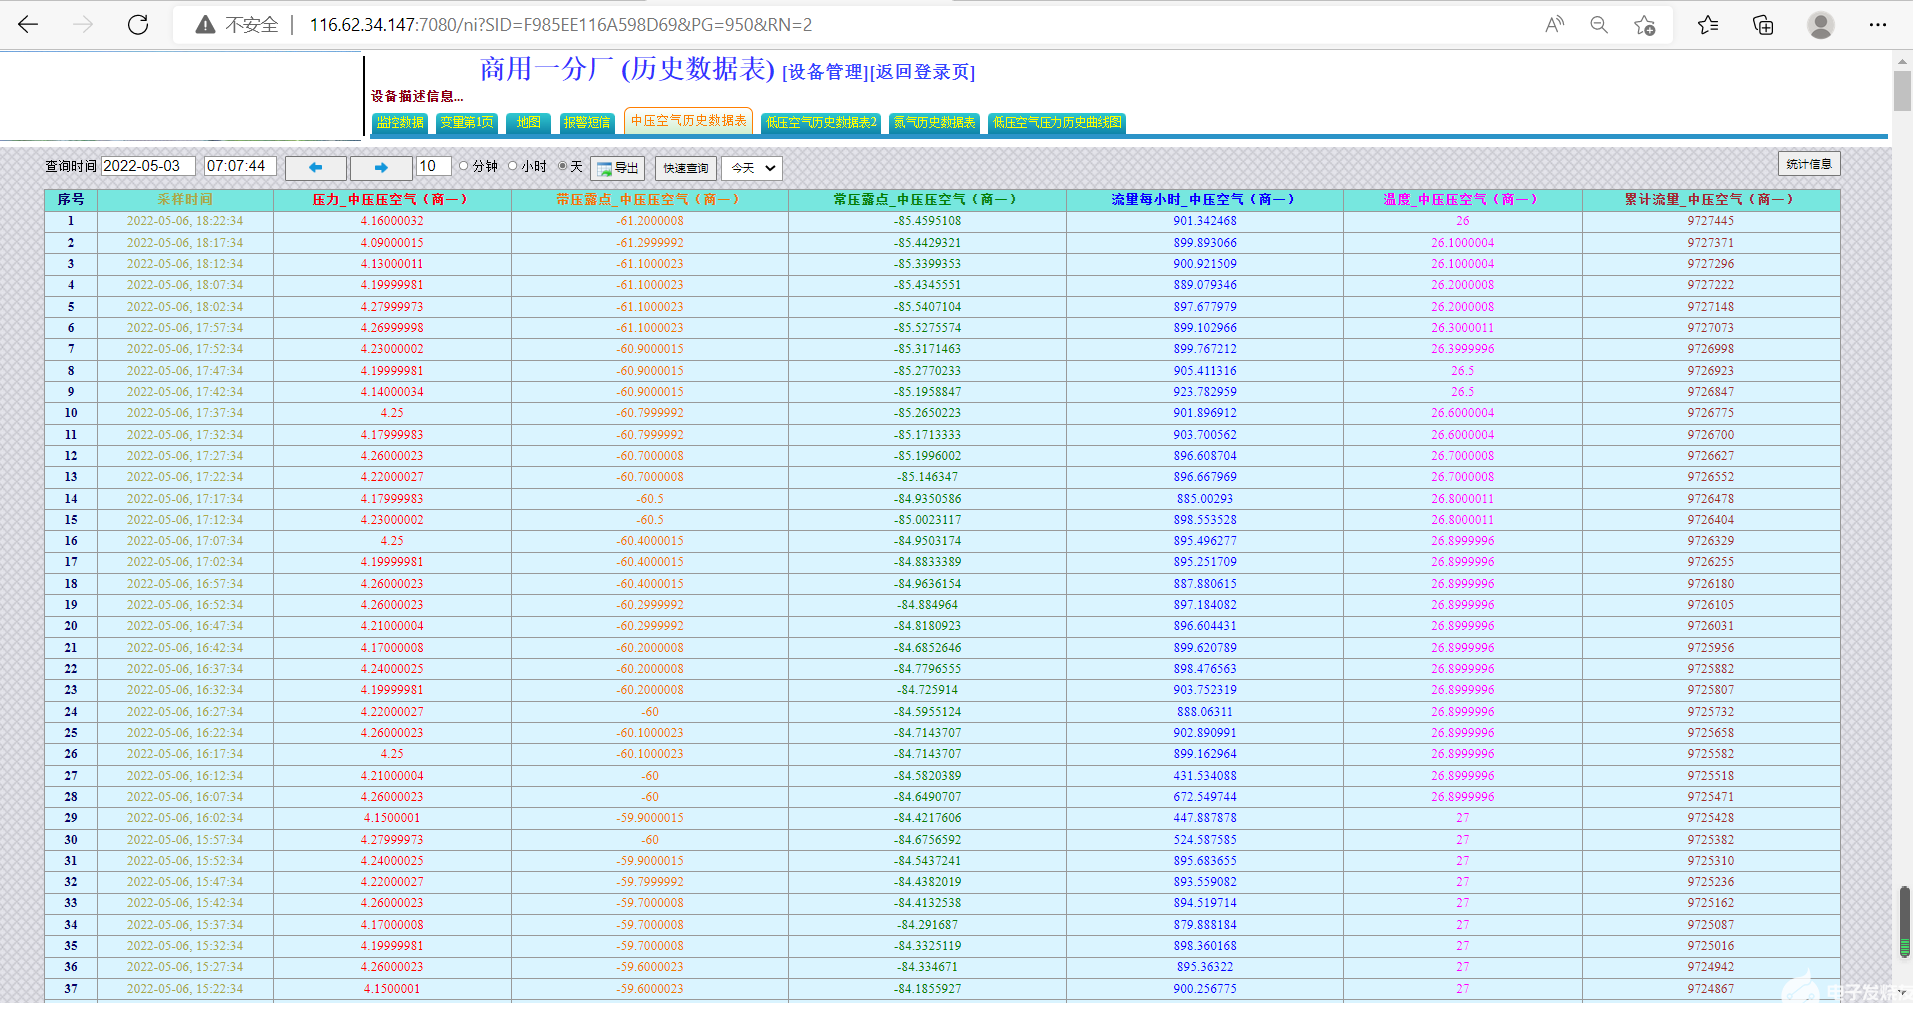Click the dew point value -85.4595108
The width and height of the screenshot is (1921, 1017).
tap(927, 221)
